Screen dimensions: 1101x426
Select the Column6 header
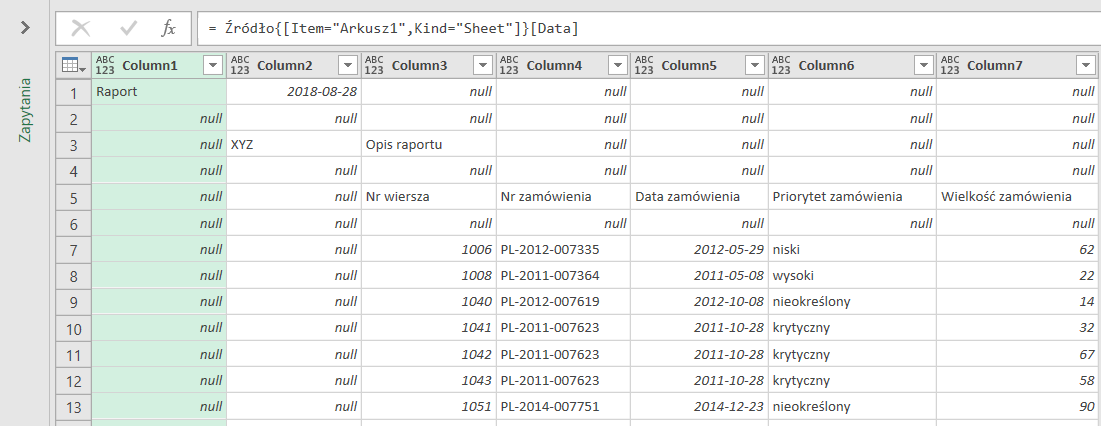pos(826,65)
